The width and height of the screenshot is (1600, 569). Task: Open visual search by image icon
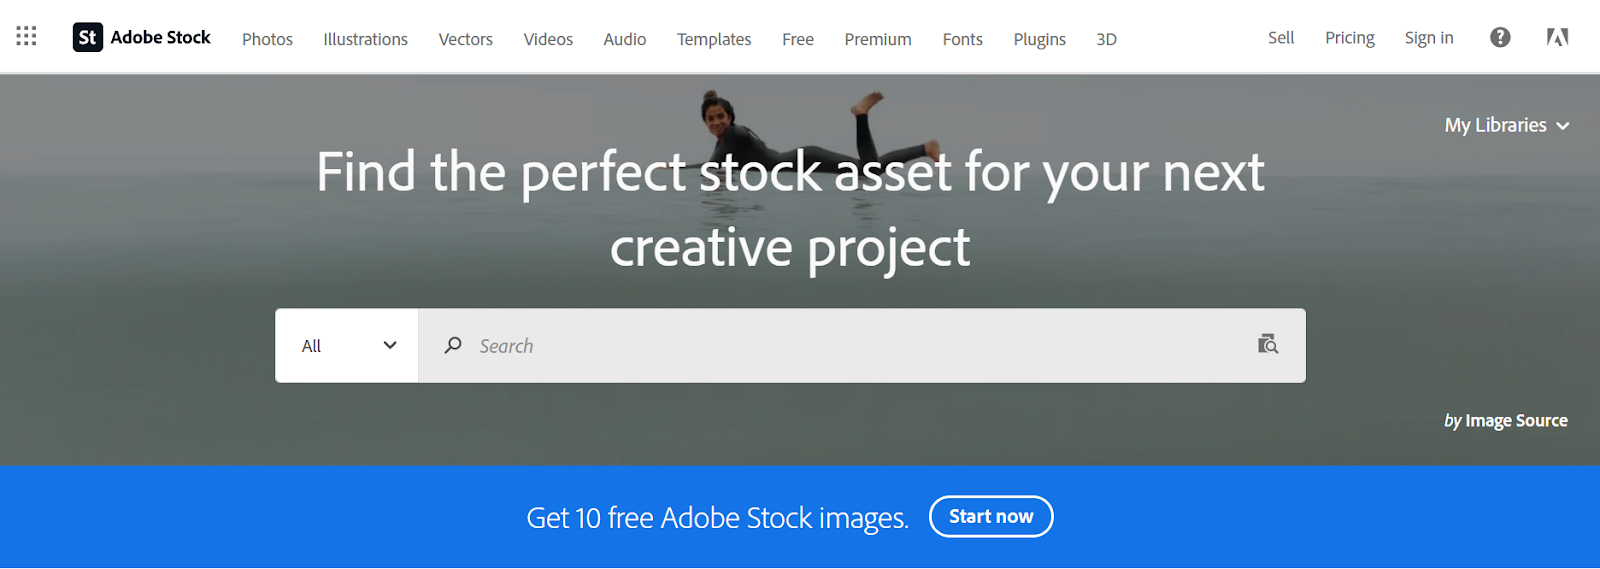click(1267, 345)
